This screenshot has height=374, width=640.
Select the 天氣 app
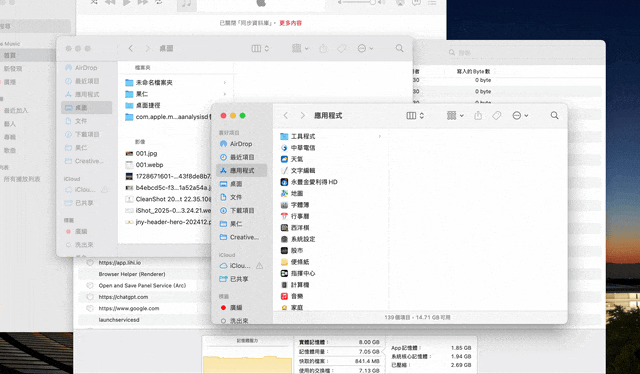click(x=292, y=159)
